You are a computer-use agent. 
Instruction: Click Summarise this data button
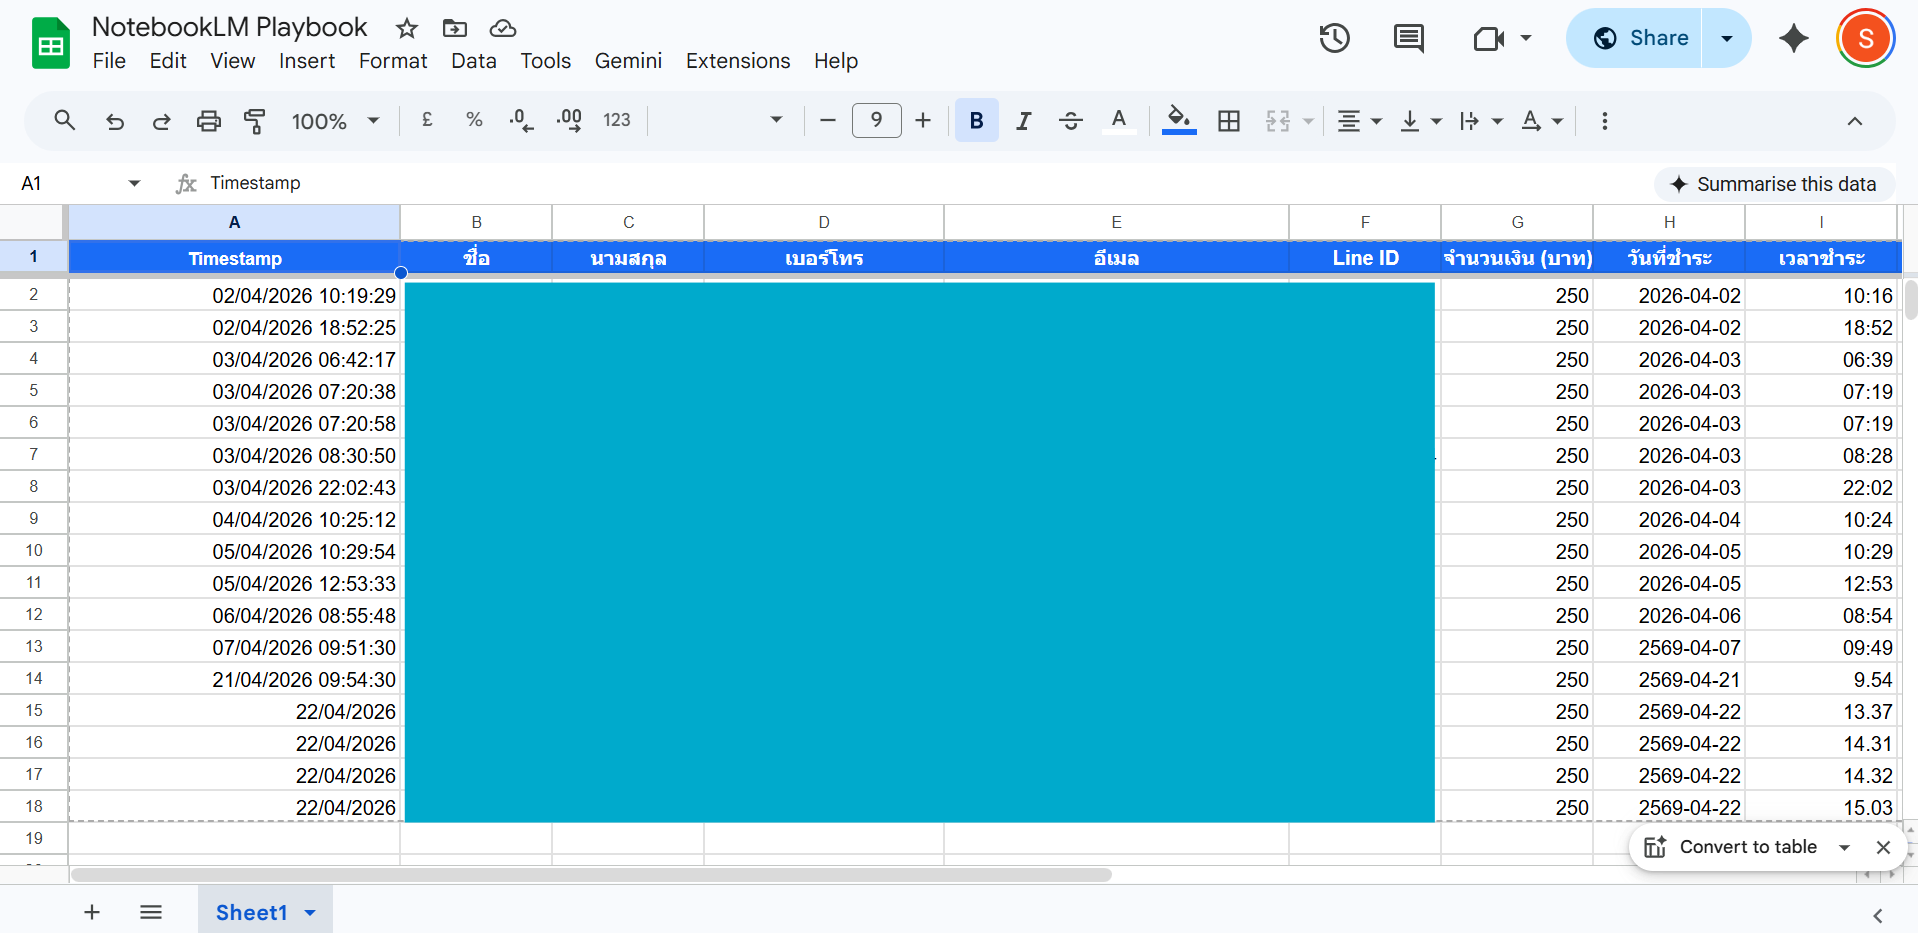click(x=1774, y=184)
